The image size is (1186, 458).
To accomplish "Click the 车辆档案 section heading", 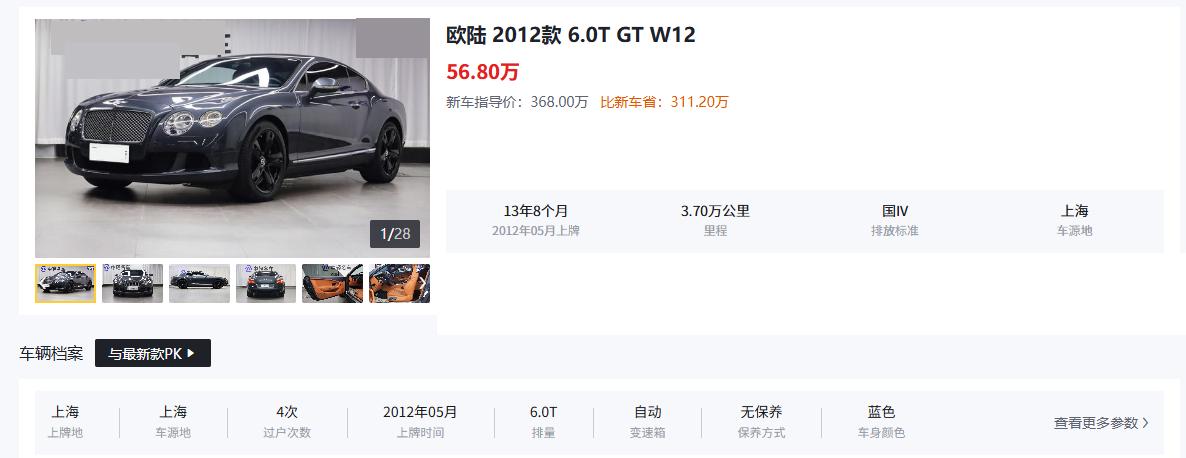I will (51, 353).
